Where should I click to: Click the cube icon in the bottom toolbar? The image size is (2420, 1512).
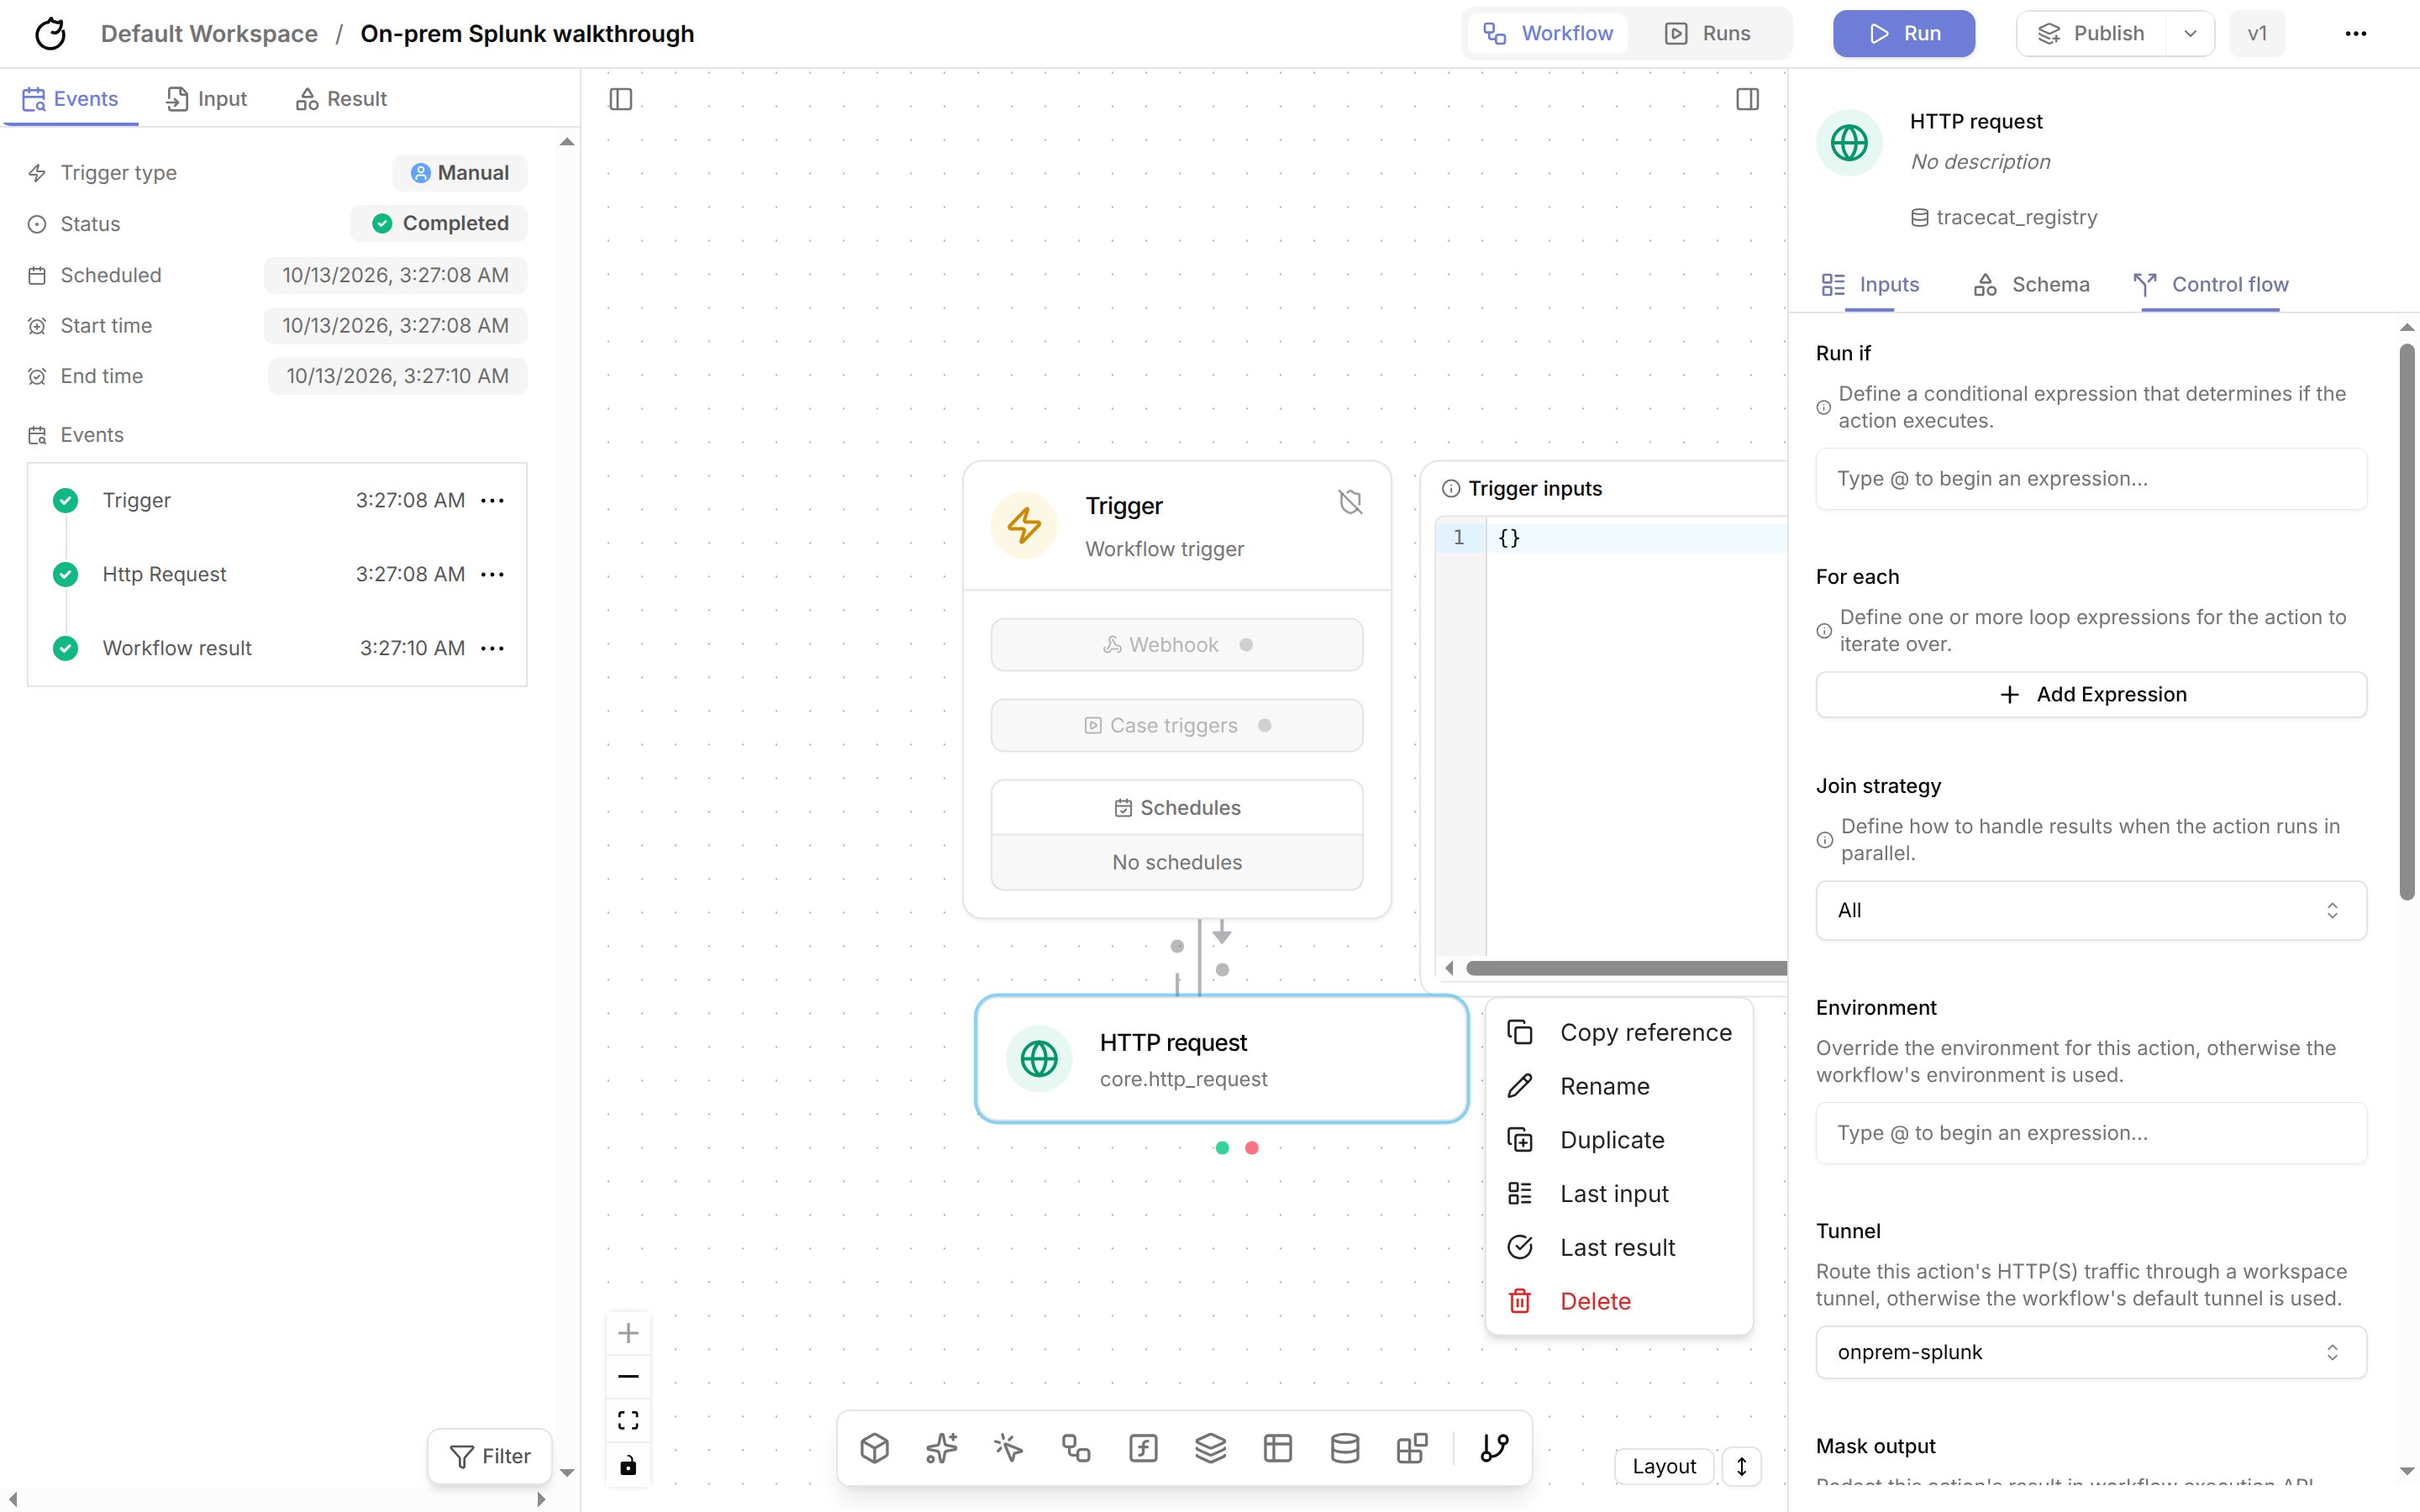pos(874,1448)
